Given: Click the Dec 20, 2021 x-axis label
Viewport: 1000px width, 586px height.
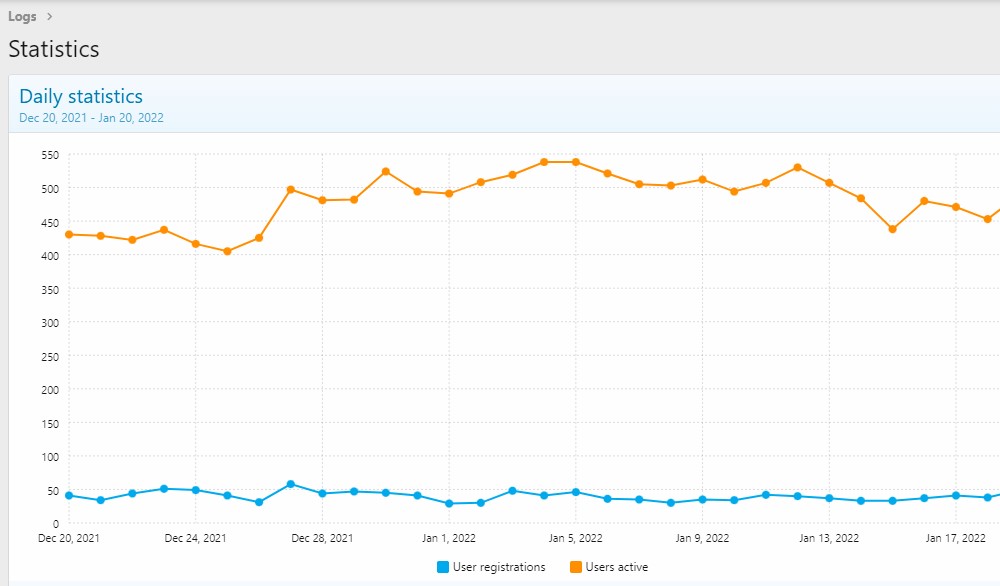Looking at the screenshot, I should pyautogui.click(x=69, y=538).
